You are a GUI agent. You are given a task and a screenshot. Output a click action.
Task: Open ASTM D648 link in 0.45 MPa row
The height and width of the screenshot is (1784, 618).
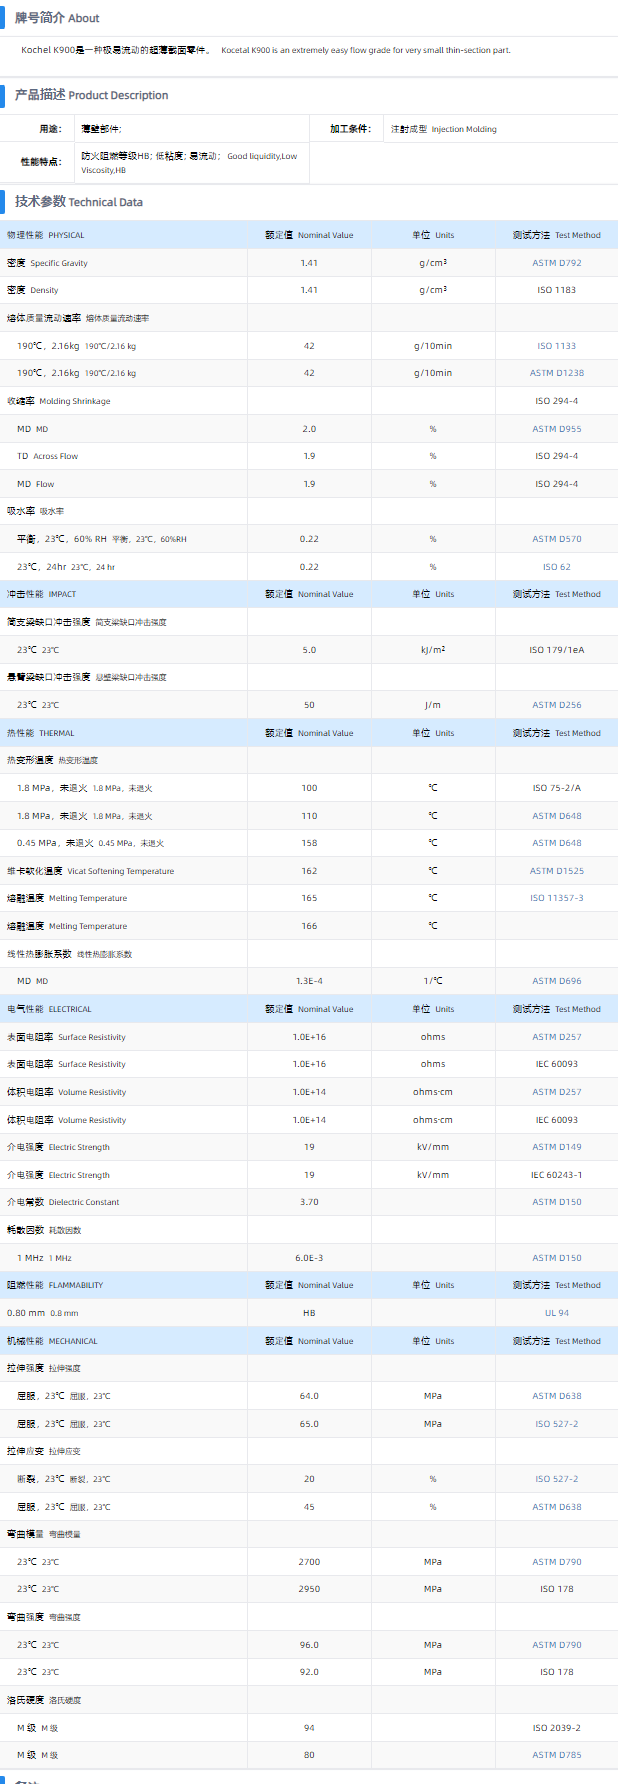[556, 843]
